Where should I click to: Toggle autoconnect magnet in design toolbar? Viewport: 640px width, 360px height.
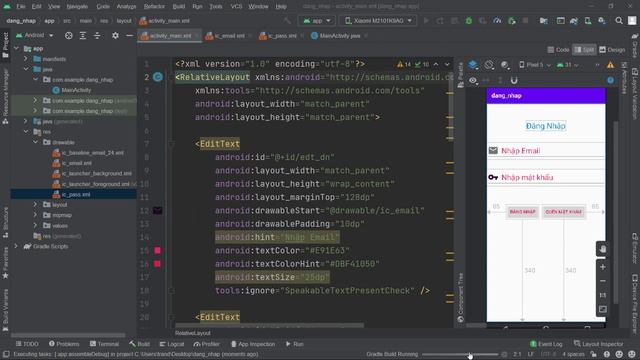pyautogui.click(x=514, y=80)
